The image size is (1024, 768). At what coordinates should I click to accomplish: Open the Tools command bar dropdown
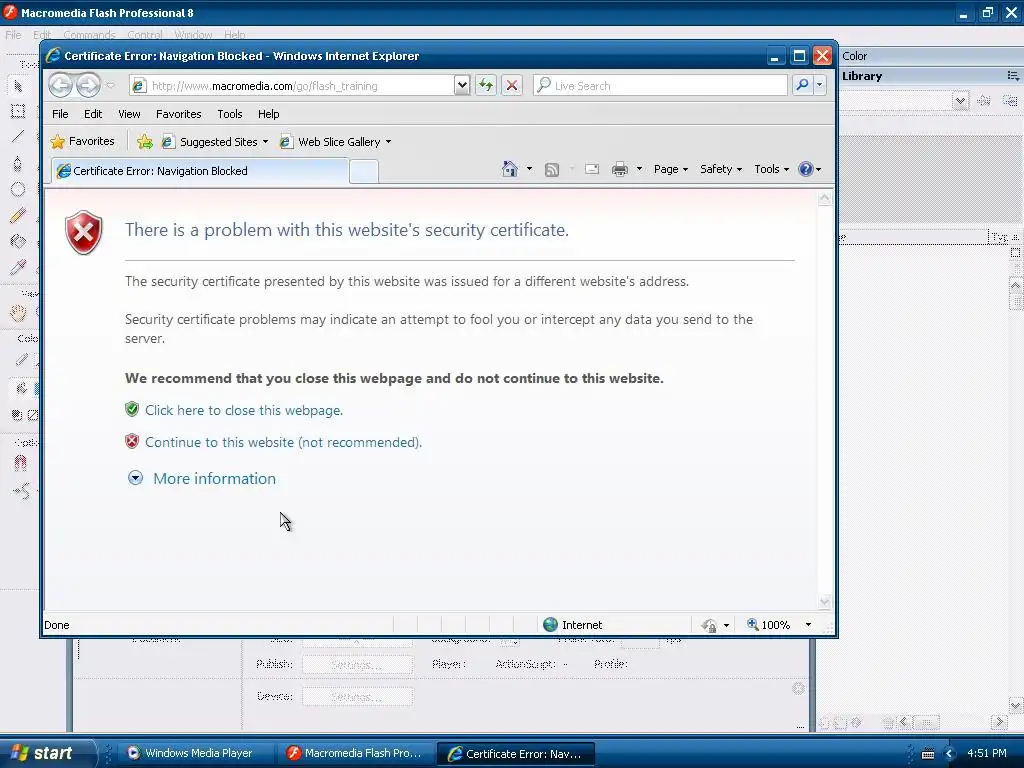(x=771, y=169)
